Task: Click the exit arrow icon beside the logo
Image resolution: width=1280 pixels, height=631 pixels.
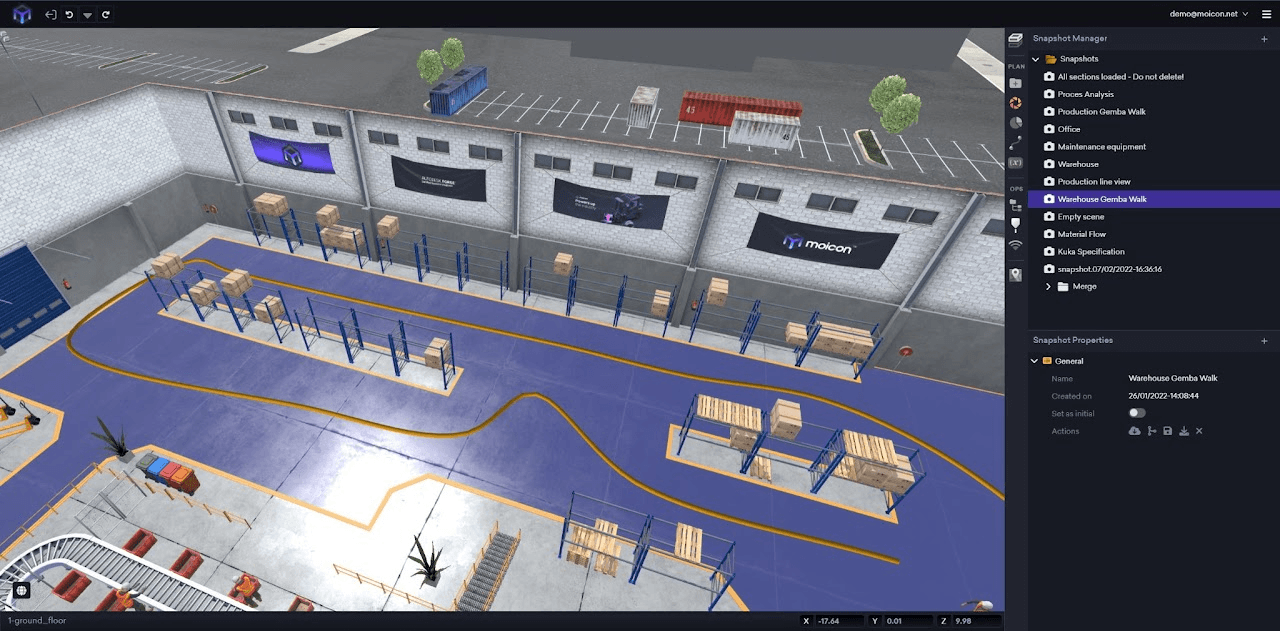Action: (51, 14)
